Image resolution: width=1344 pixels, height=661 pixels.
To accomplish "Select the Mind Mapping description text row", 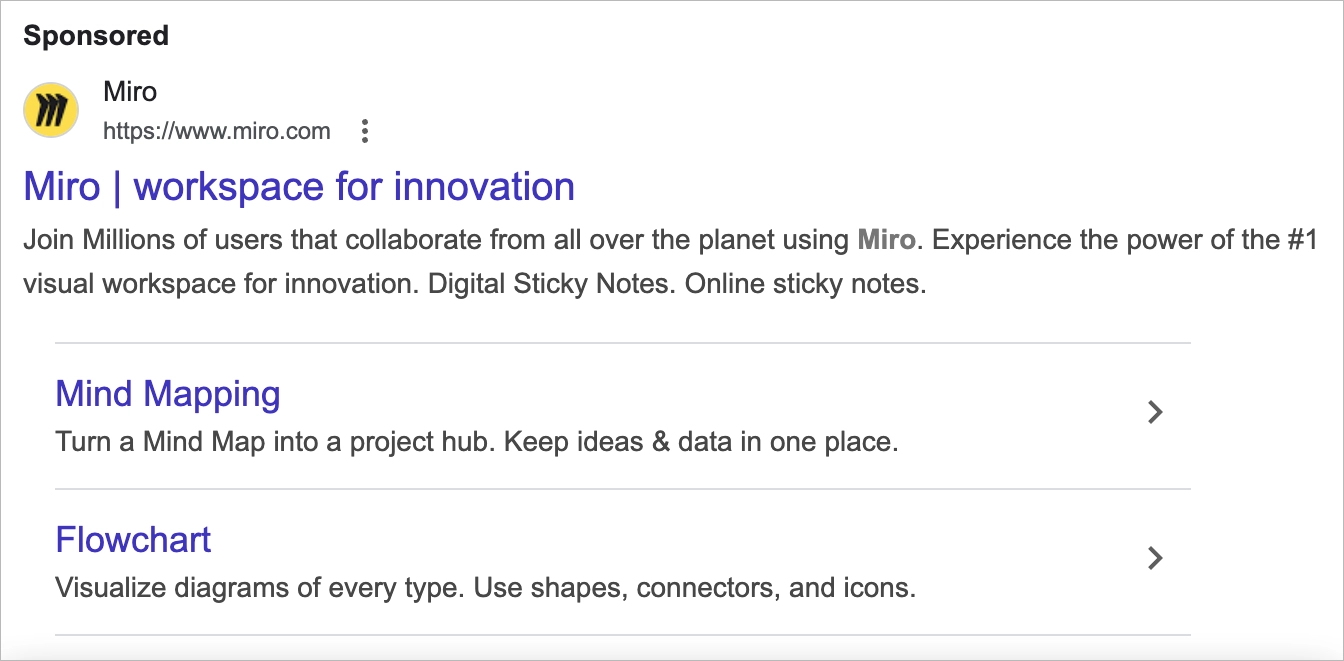I will (x=477, y=441).
